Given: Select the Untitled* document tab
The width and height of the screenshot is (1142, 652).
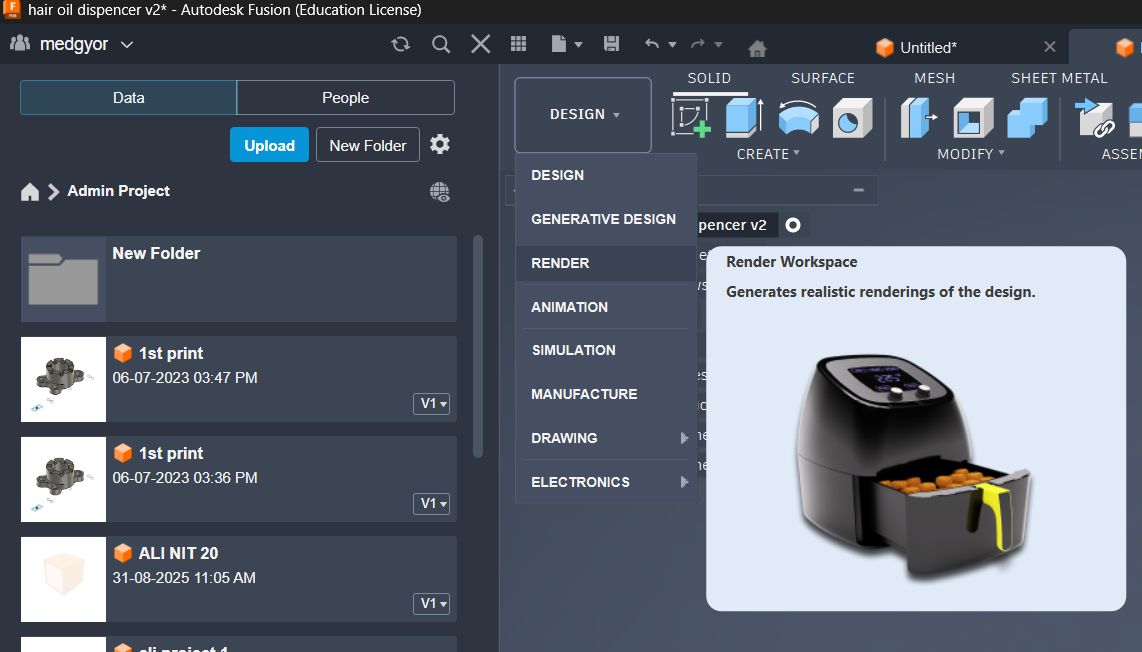Looking at the screenshot, I should coord(928,47).
